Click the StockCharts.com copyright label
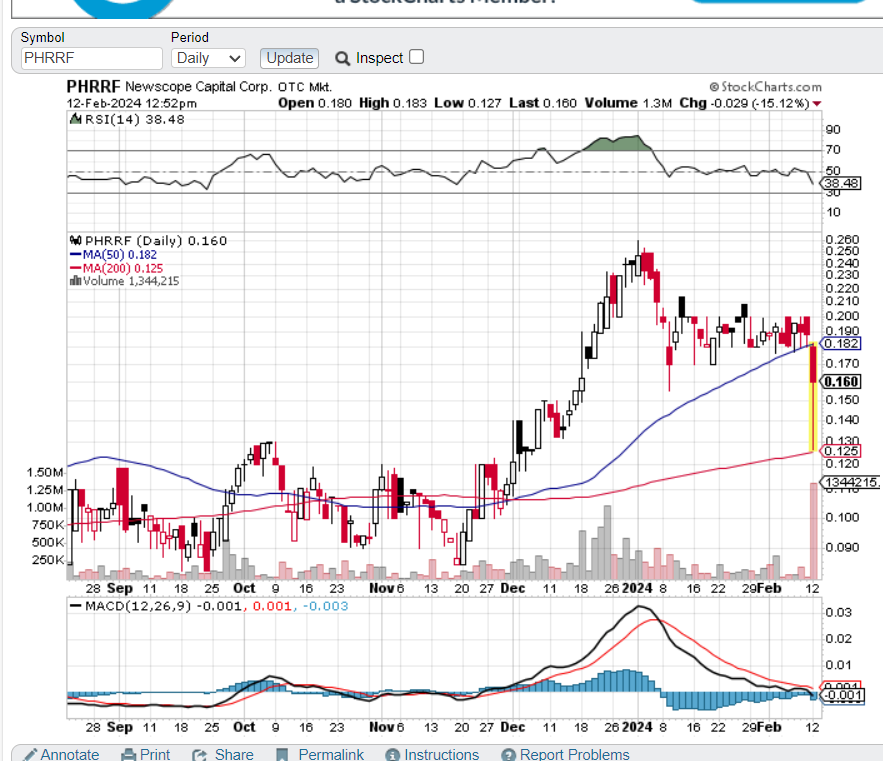 coord(766,87)
